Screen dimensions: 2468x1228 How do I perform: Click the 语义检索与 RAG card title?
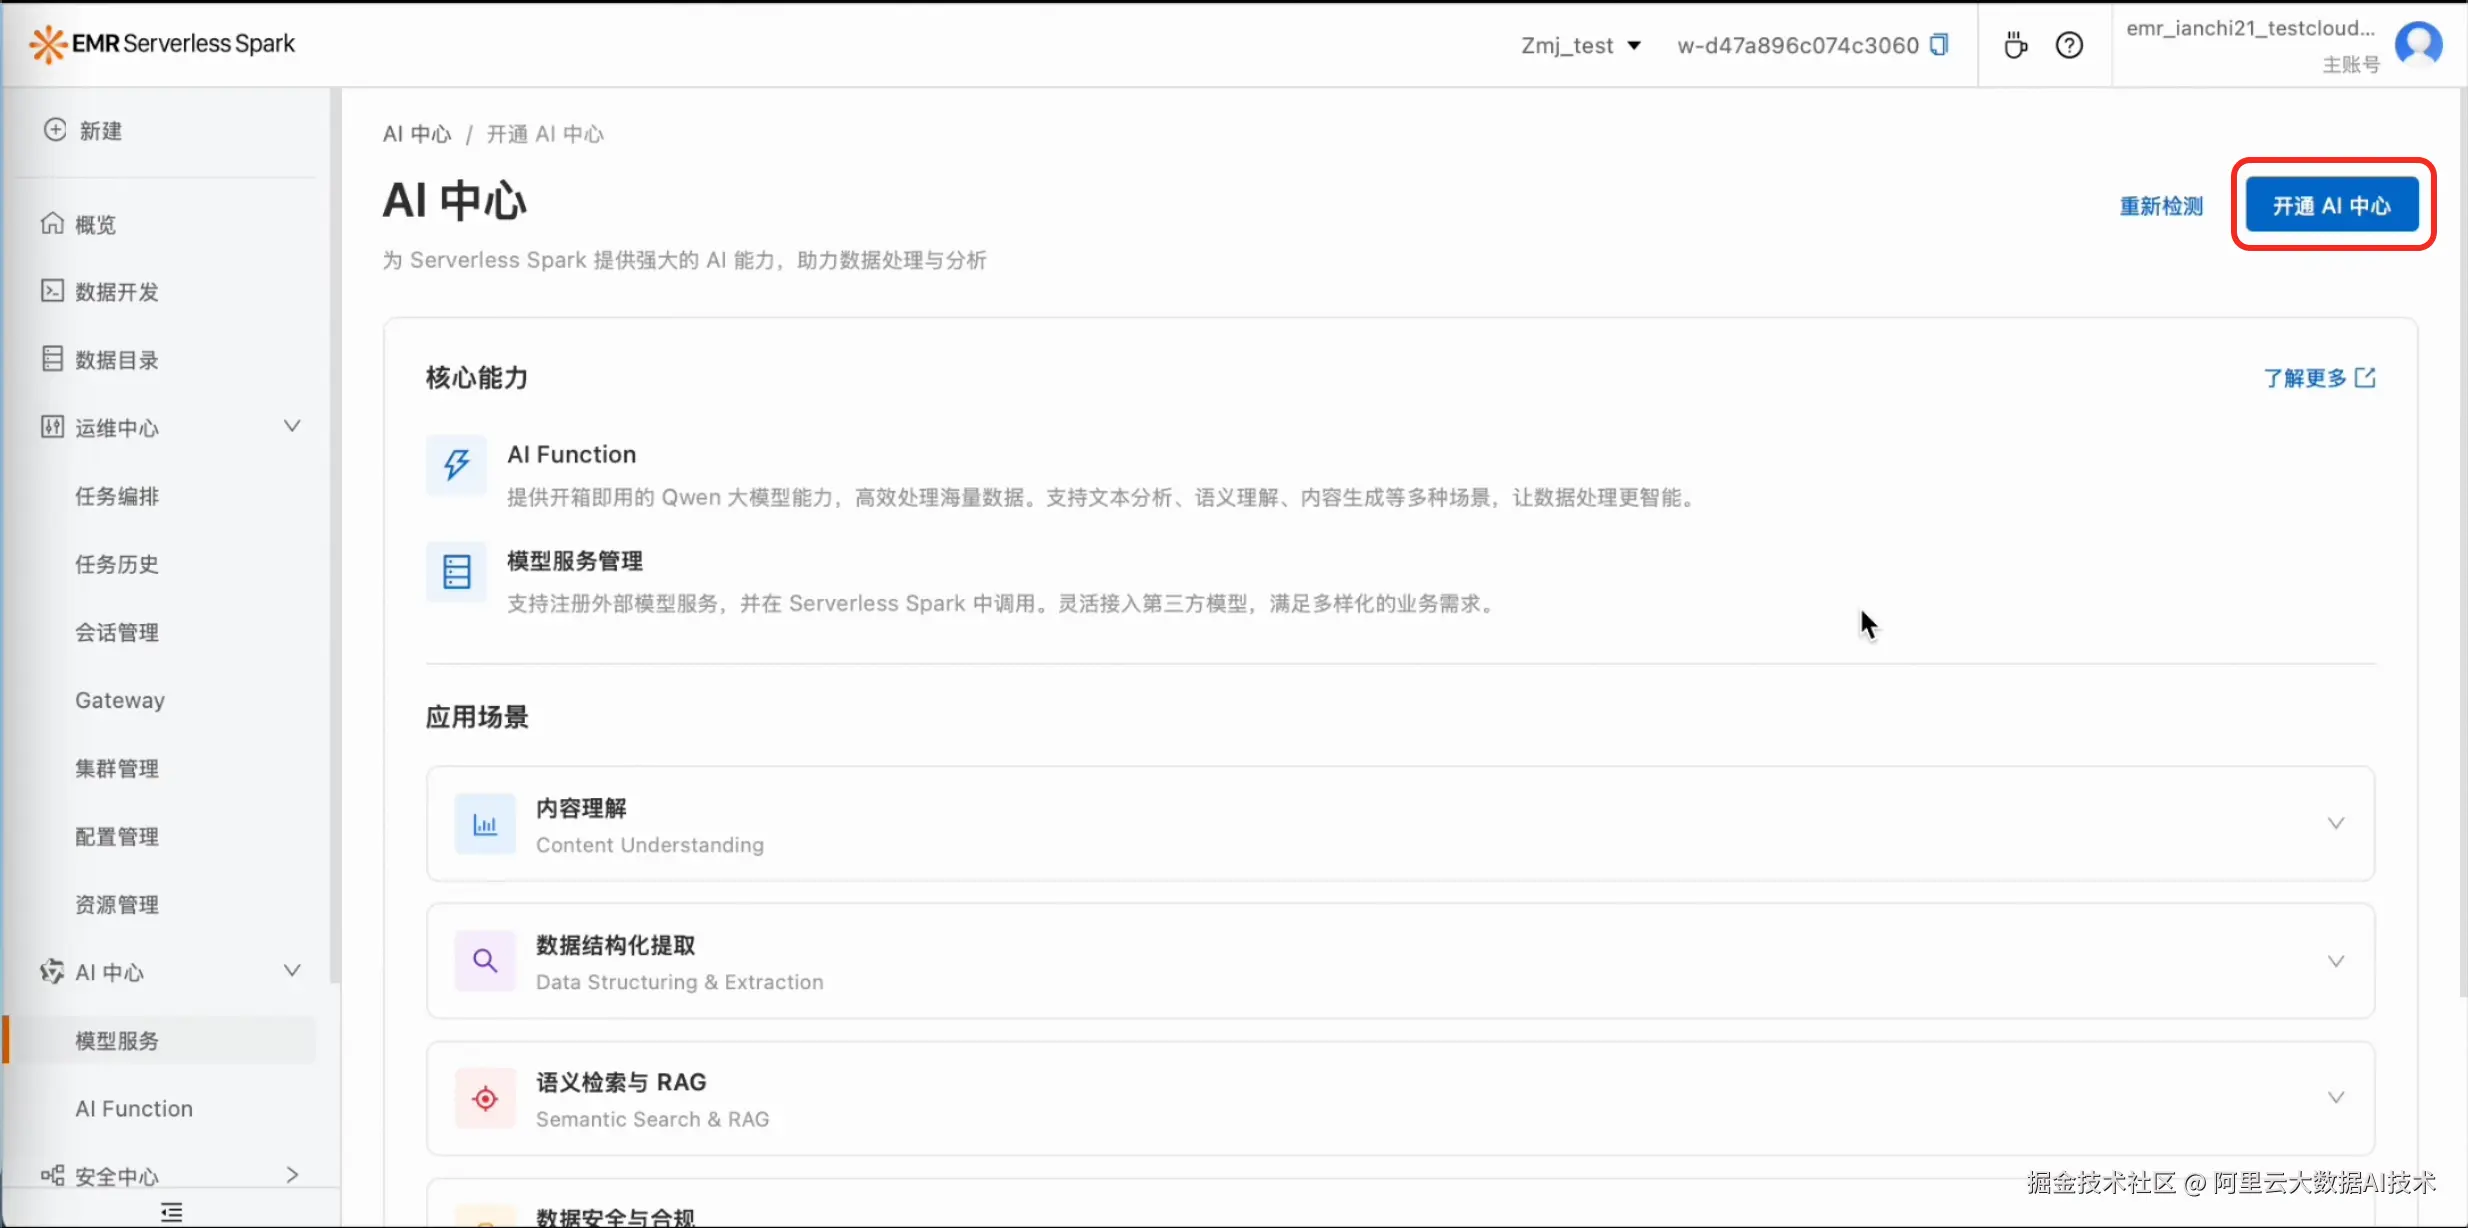coord(621,1082)
